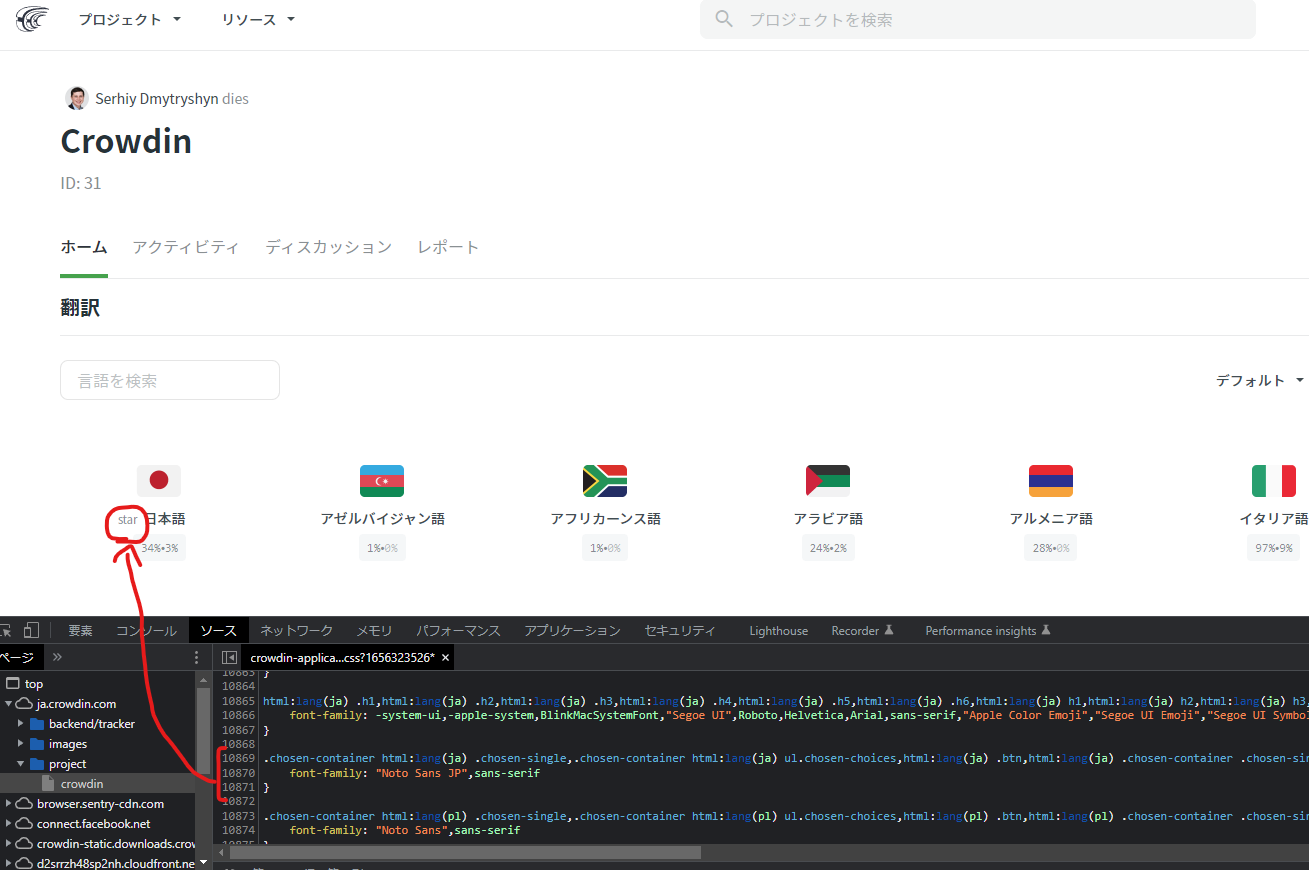Click the inspect element cursor icon
The height and width of the screenshot is (870, 1309).
click(5, 630)
